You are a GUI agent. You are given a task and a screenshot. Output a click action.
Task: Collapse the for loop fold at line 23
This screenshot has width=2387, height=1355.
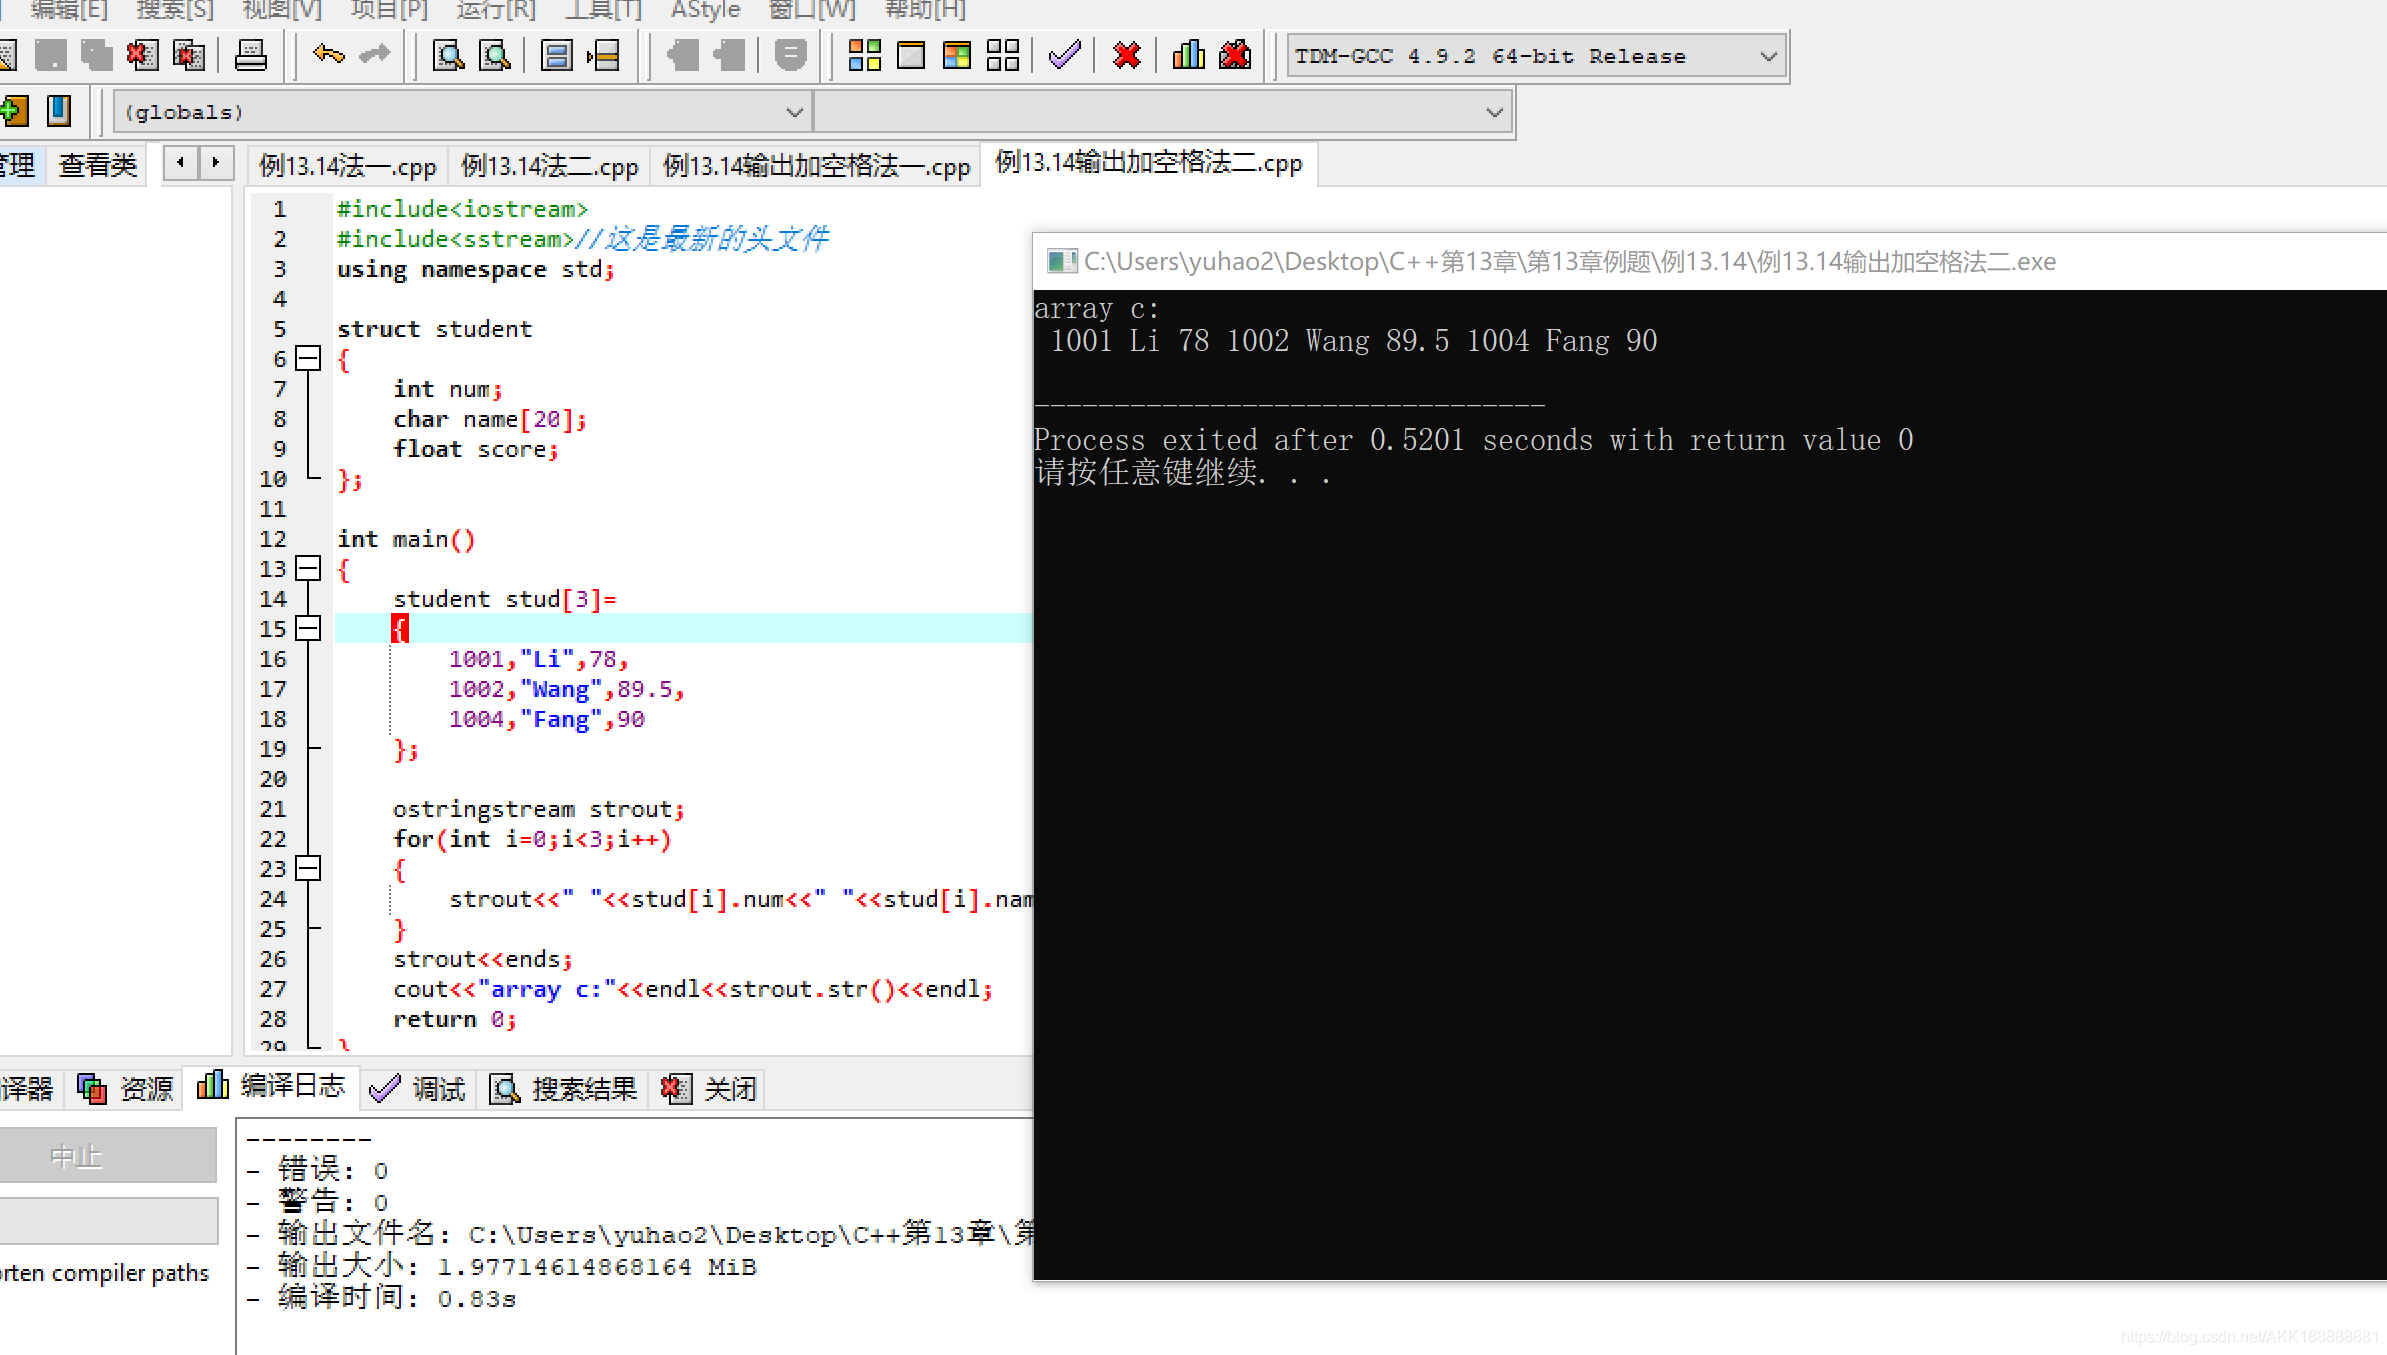(309, 868)
